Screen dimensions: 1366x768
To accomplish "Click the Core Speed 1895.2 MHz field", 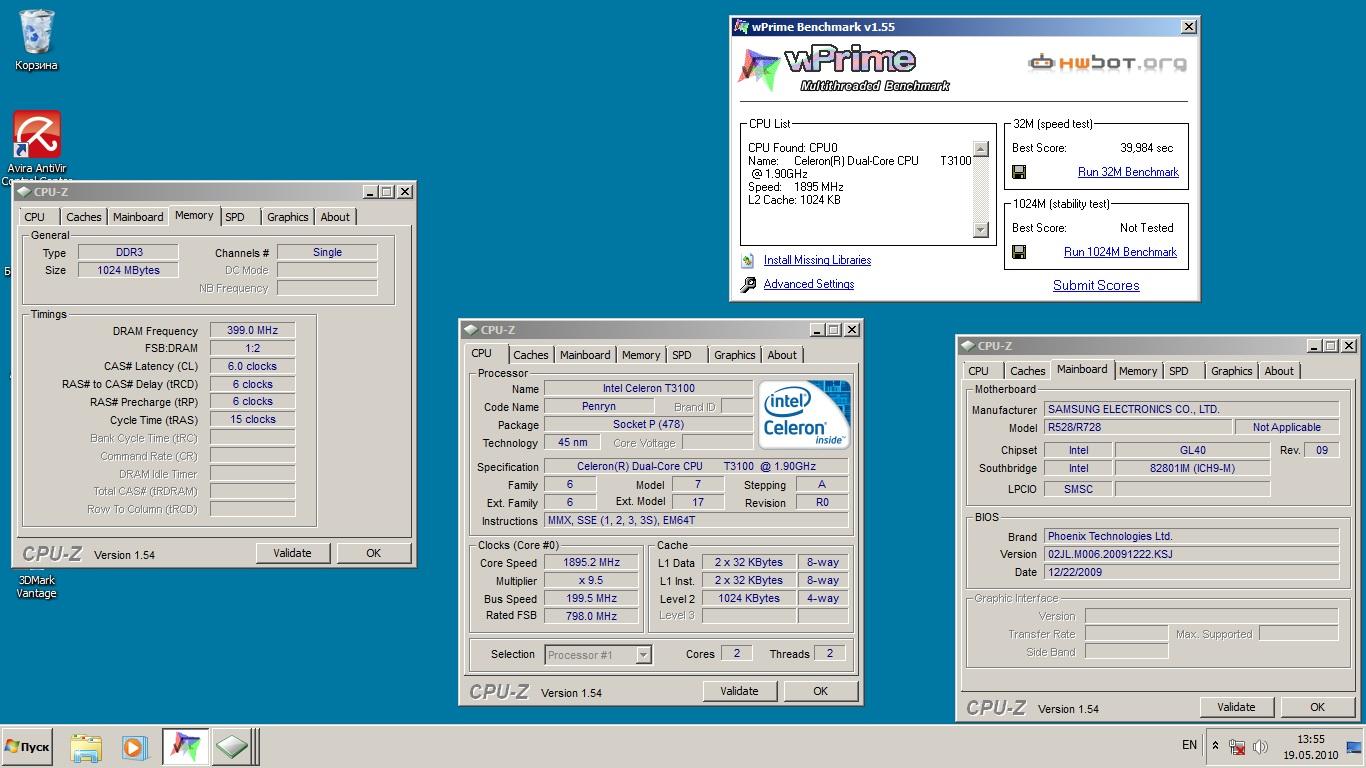I will coord(591,563).
